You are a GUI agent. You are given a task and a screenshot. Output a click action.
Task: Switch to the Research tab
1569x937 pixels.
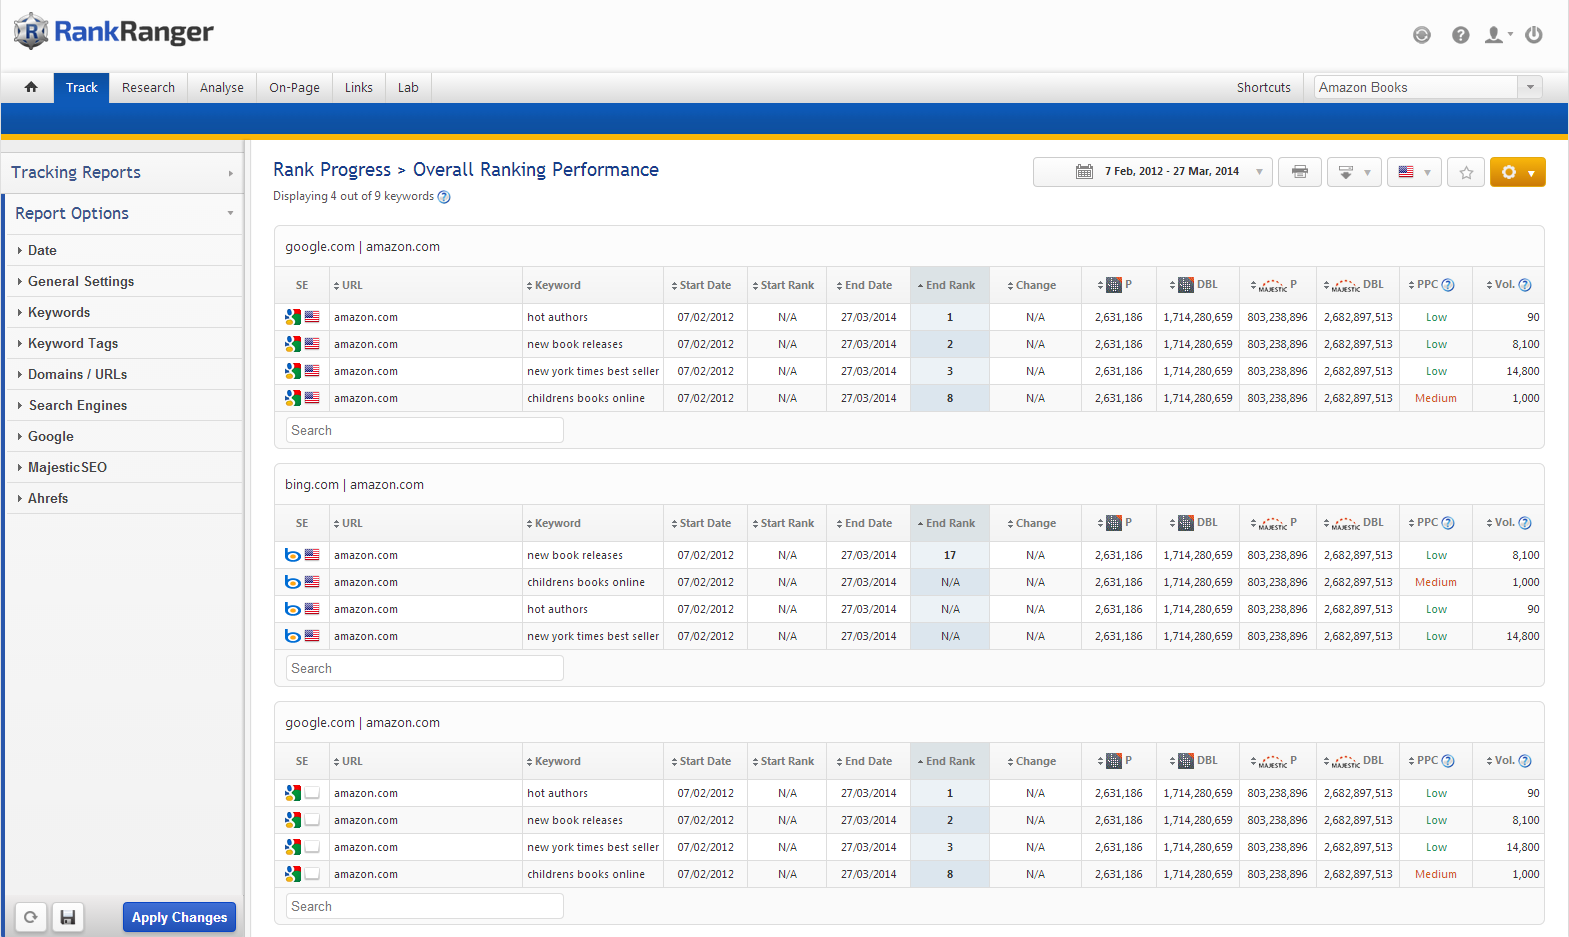click(x=148, y=87)
